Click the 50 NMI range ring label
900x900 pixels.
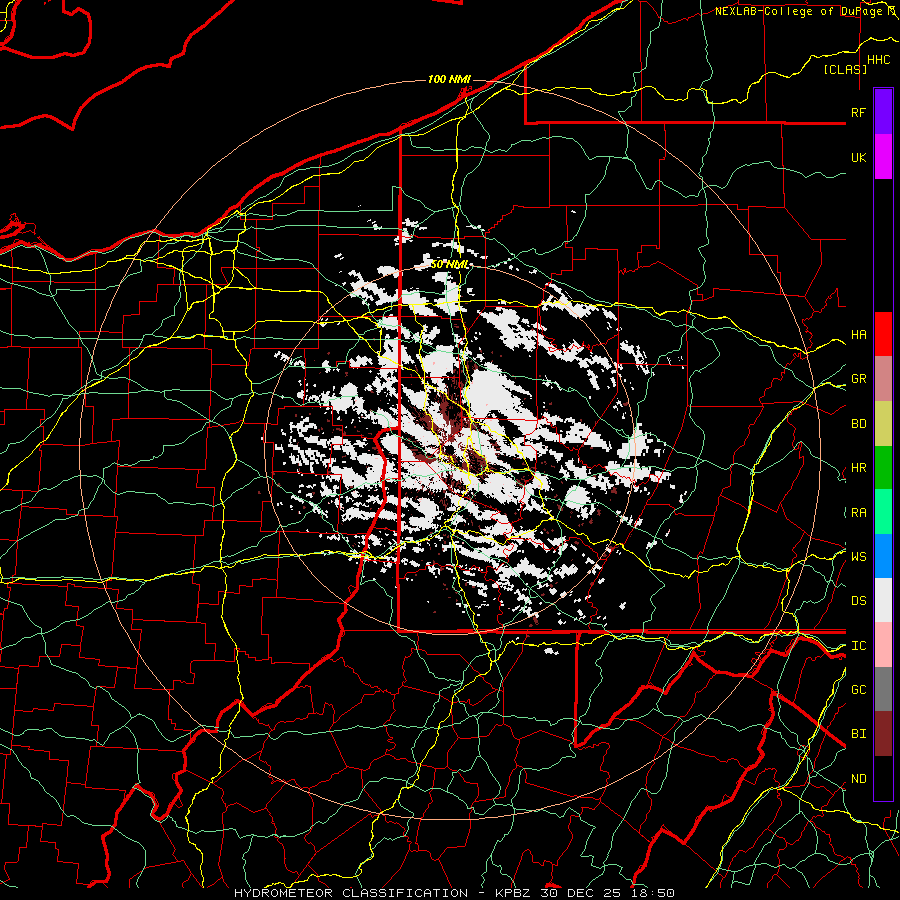click(449, 265)
